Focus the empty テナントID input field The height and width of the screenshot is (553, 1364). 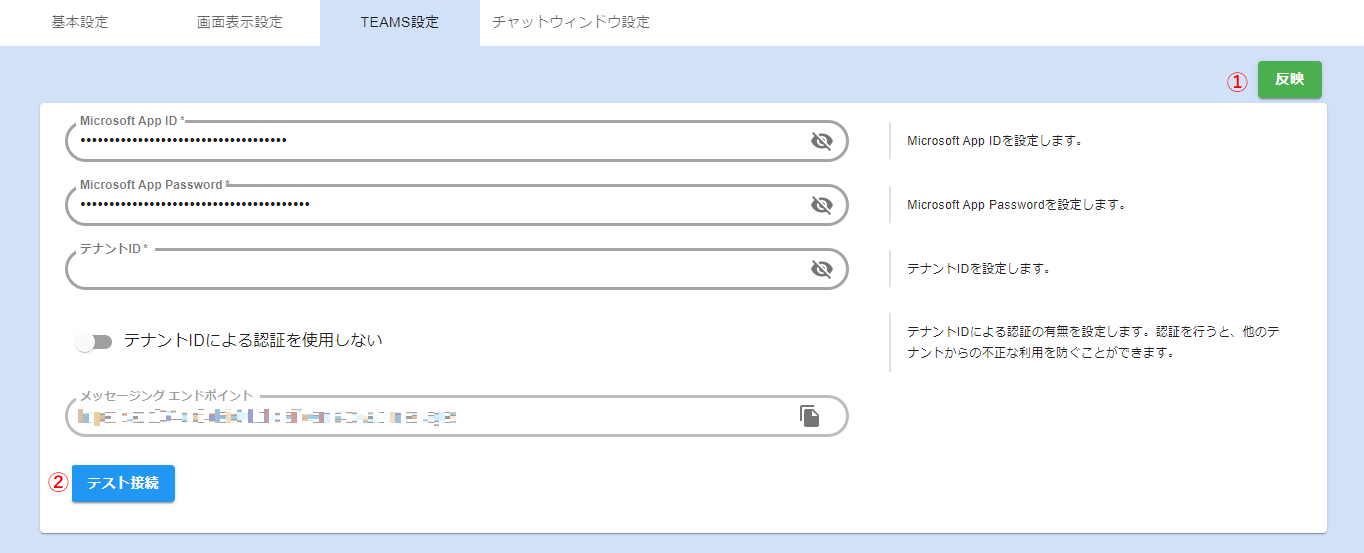(x=430, y=269)
